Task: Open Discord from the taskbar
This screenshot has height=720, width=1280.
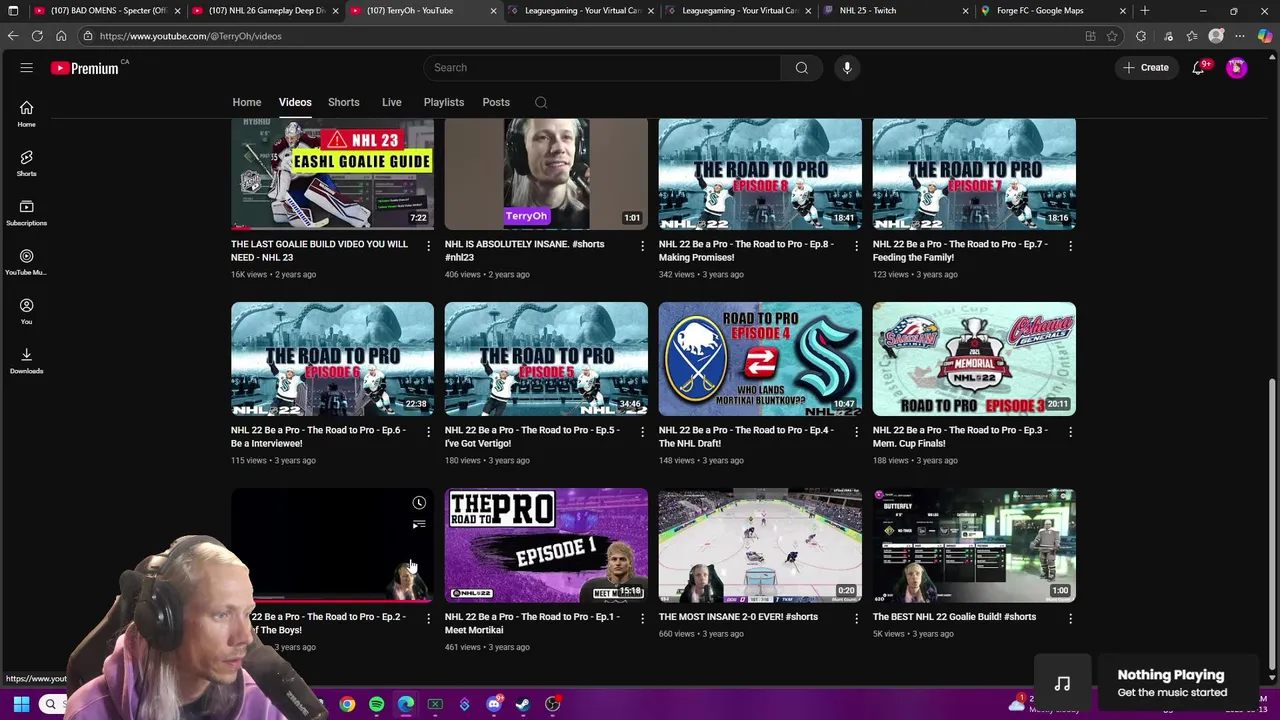Action: click(x=494, y=704)
